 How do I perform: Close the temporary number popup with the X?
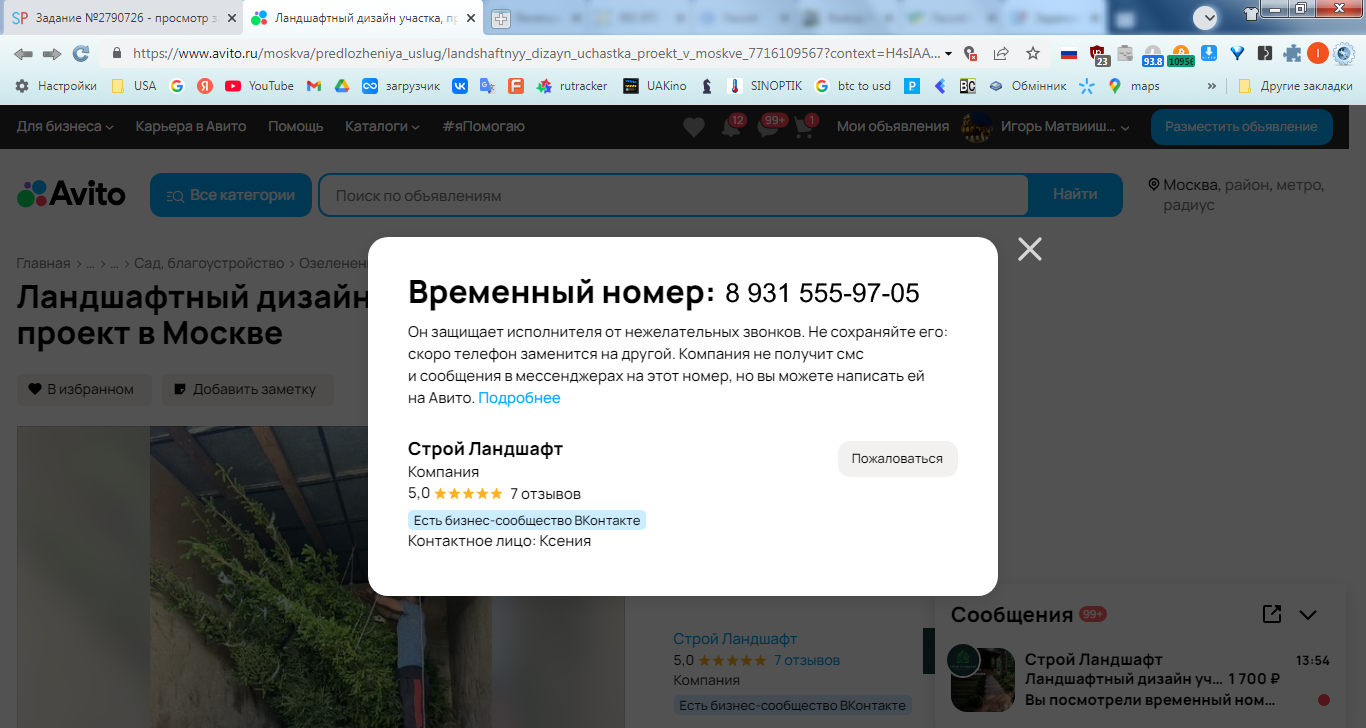click(1030, 249)
